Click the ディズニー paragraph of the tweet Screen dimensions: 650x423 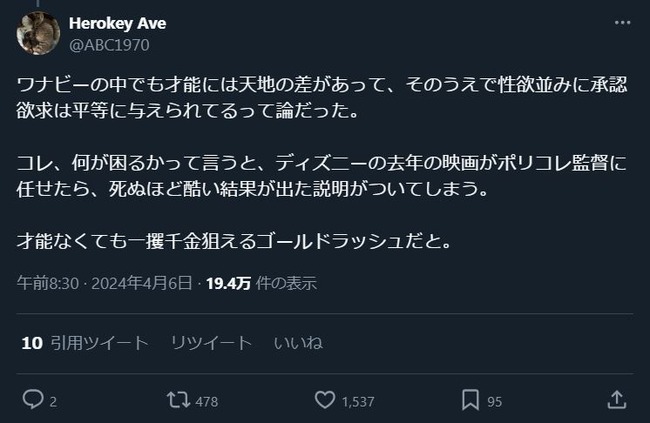pyautogui.click(x=322, y=176)
